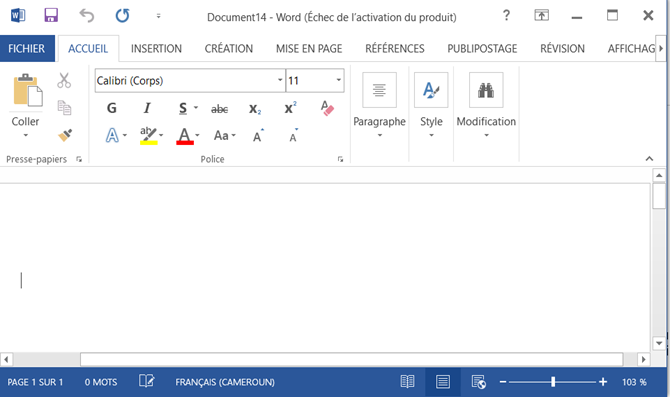Click the Undo arrow in title bar
This screenshot has height=397, width=670.
(x=86, y=16)
